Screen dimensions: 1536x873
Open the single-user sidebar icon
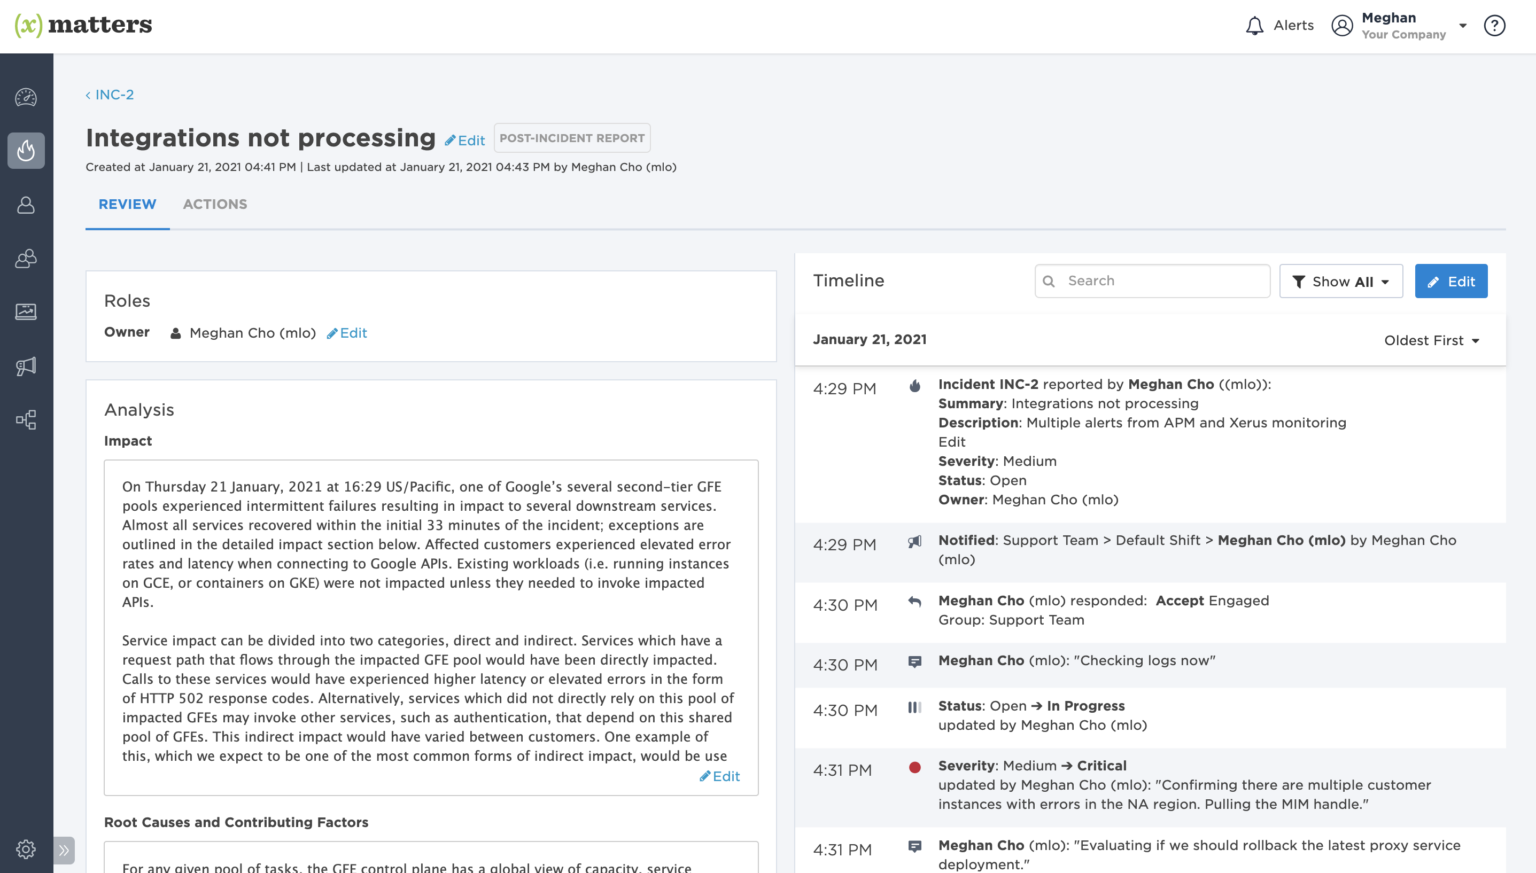(x=26, y=205)
